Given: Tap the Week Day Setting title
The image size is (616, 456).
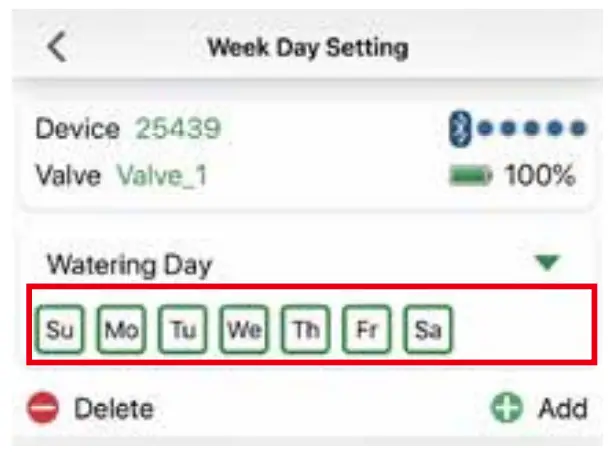Looking at the screenshot, I should click(307, 47).
